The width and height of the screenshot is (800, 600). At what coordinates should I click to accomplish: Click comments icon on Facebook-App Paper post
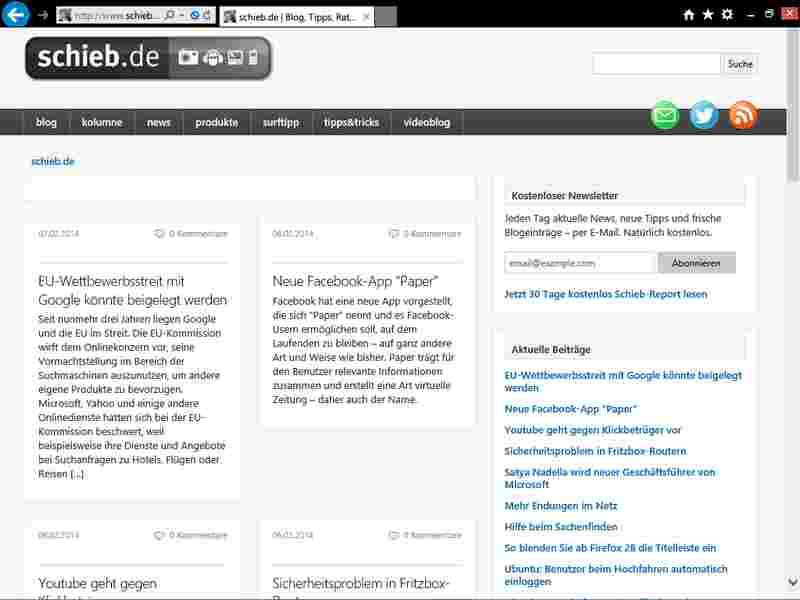click(x=393, y=234)
